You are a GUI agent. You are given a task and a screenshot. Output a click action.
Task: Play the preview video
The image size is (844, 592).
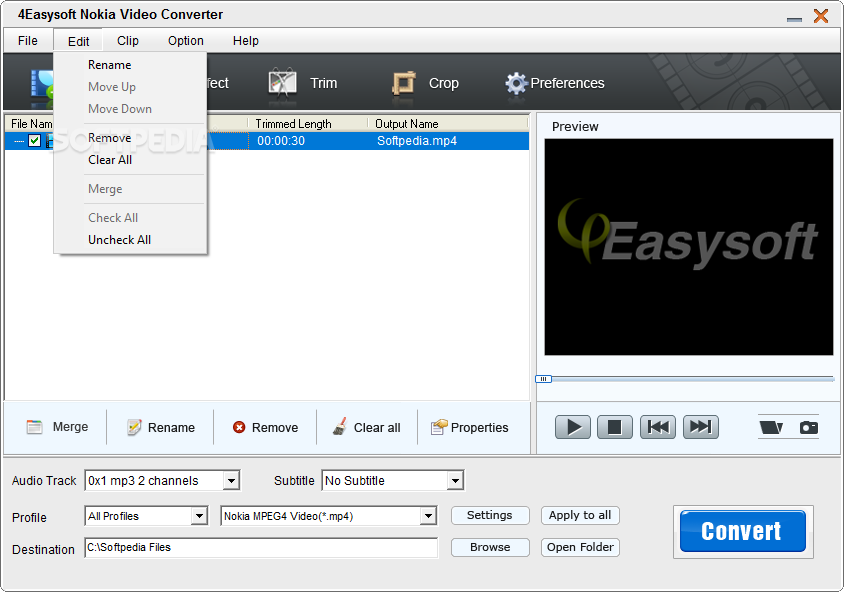pyautogui.click(x=573, y=427)
